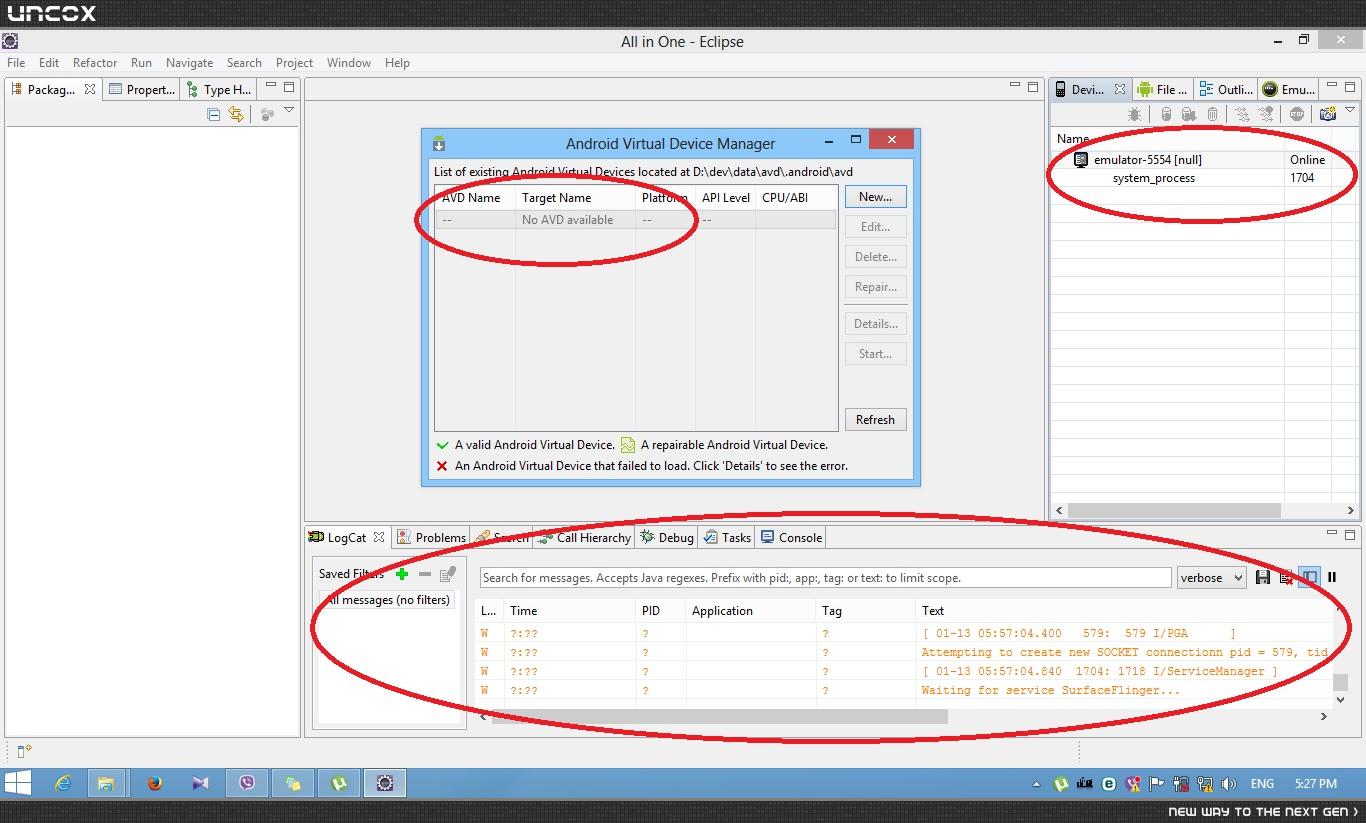The image size is (1366, 823).
Task: Add a new LogCat saved filter
Action: coord(401,574)
